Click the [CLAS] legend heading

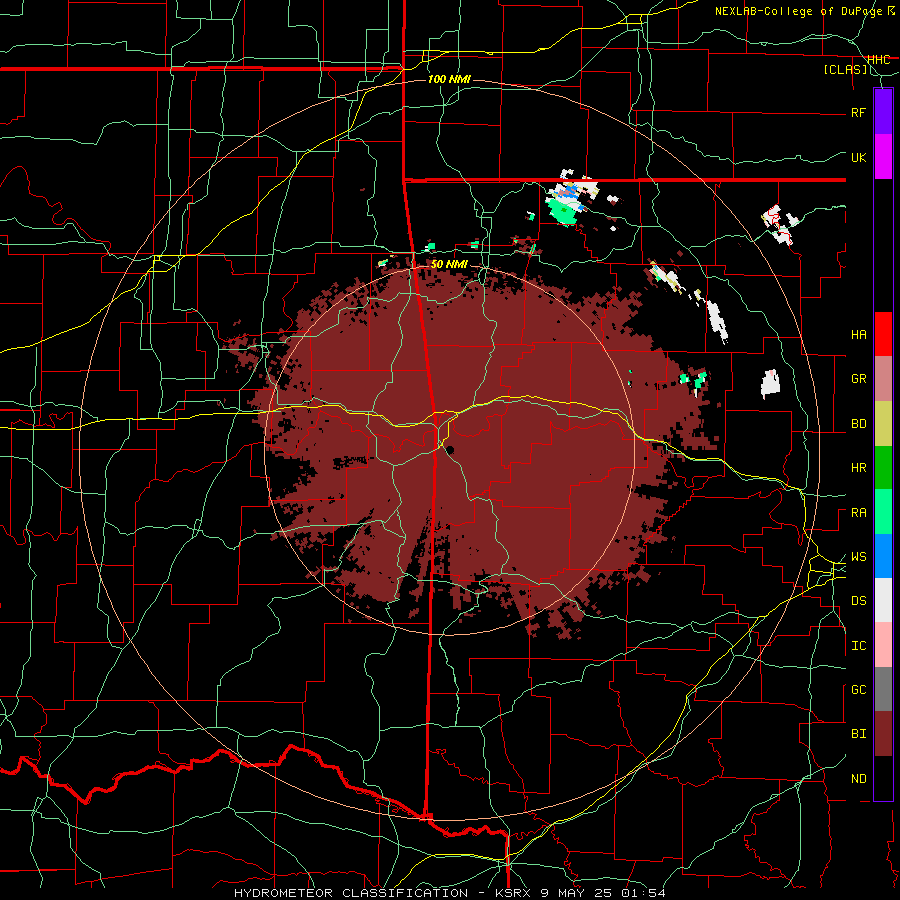click(x=845, y=70)
